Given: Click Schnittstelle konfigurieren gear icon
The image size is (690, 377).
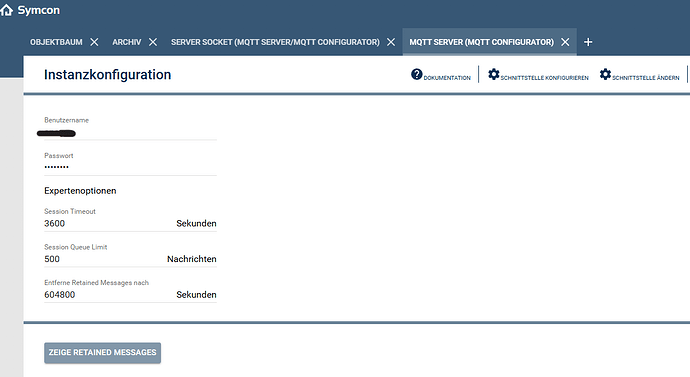Looking at the screenshot, I should (x=494, y=74).
